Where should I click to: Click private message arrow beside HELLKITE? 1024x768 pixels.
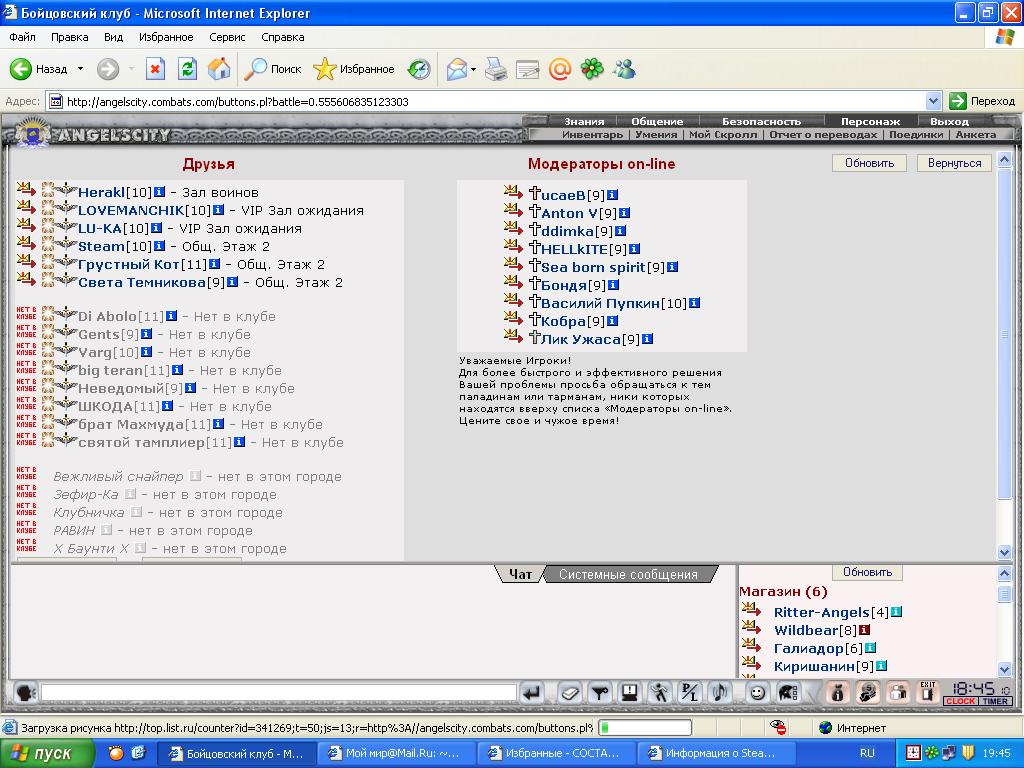pyautogui.click(x=513, y=246)
